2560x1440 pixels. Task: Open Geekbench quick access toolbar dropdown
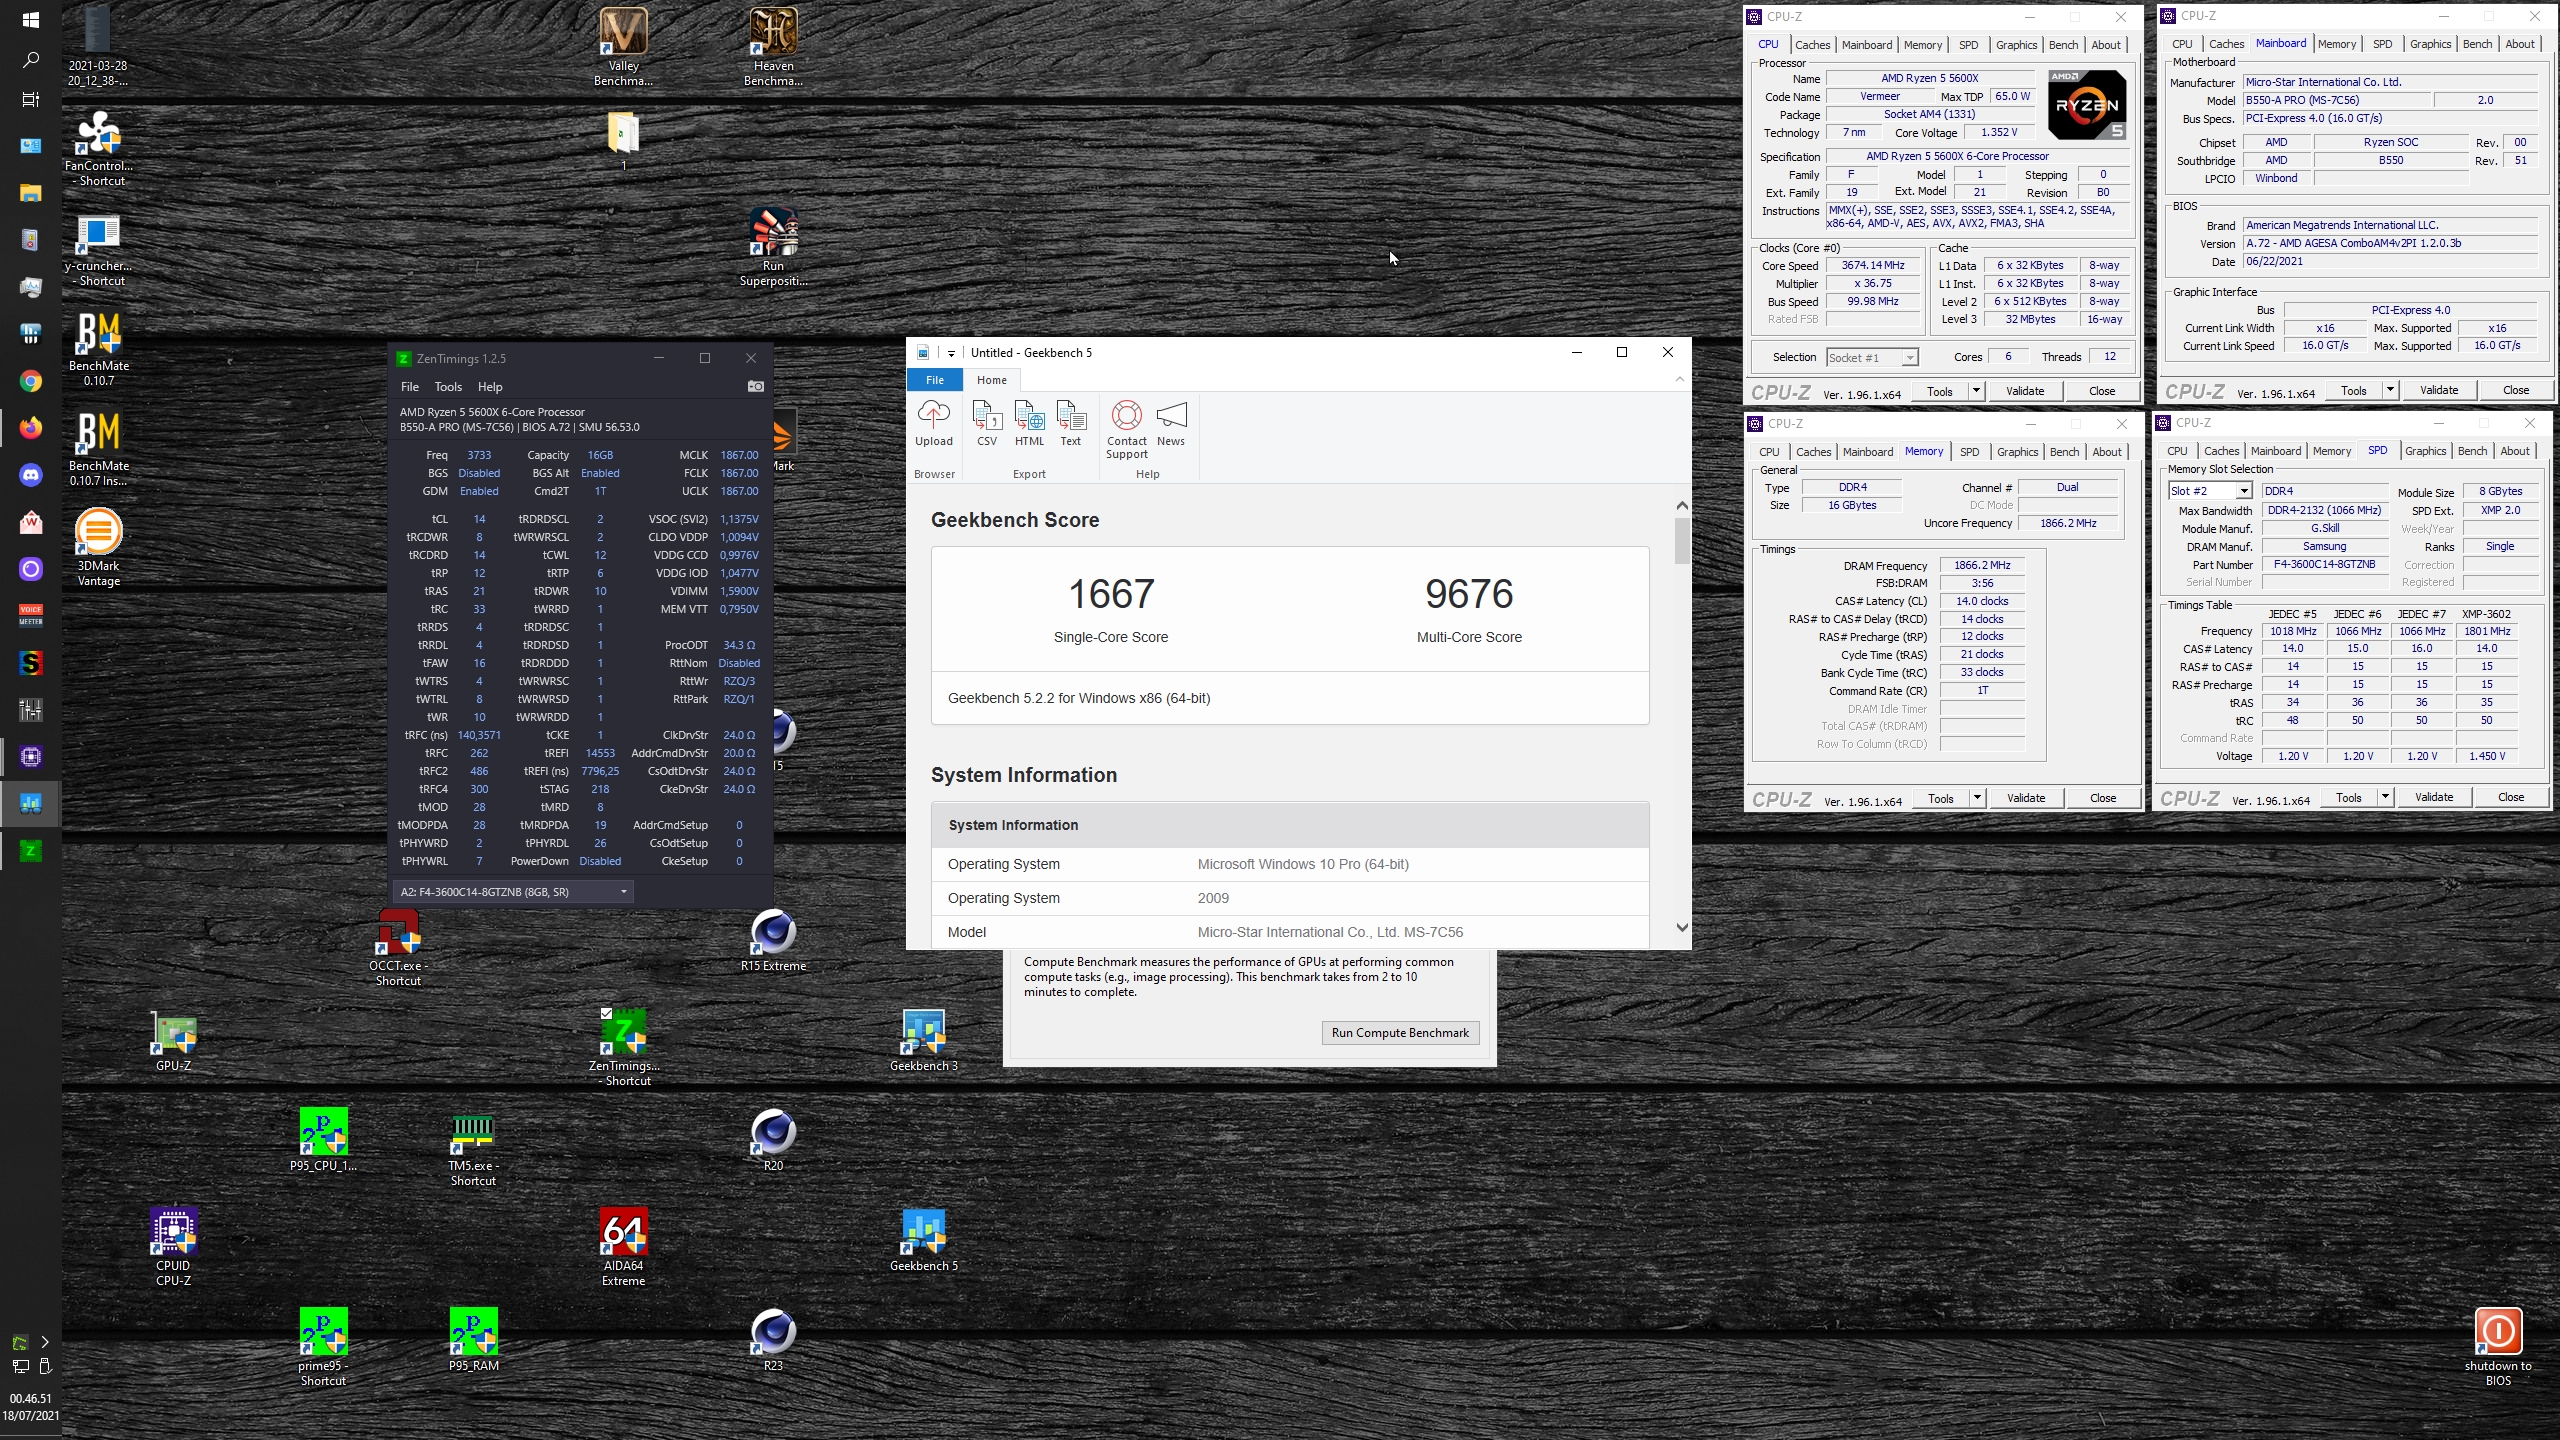click(951, 353)
